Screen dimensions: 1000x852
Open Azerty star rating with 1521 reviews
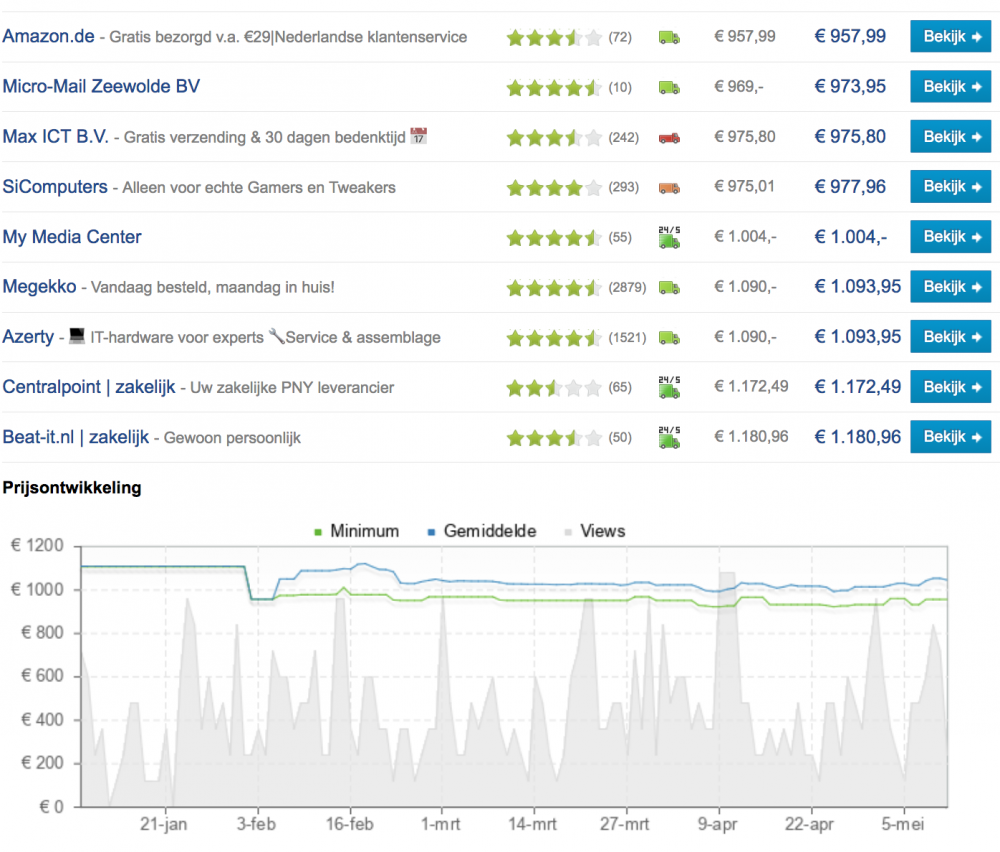pyautogui.click(x=554, y=338)
